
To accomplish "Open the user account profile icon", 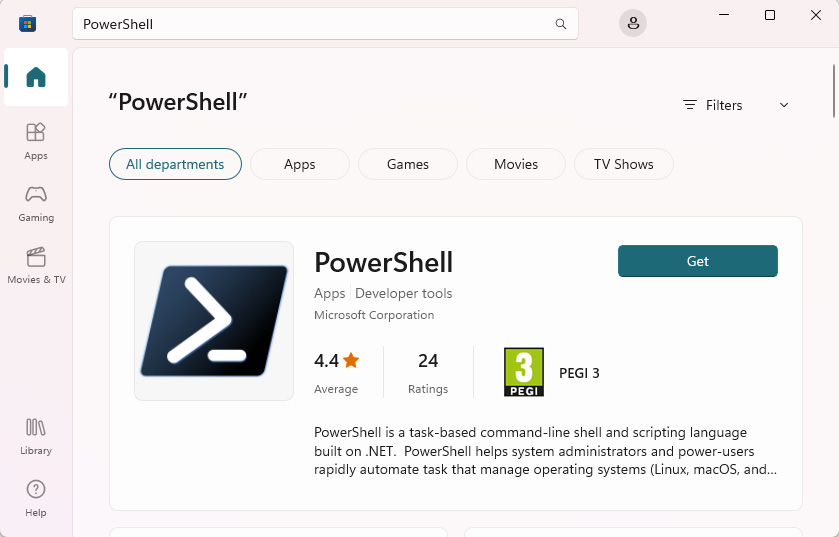I will pyautogui.click(x=633, y=24).
